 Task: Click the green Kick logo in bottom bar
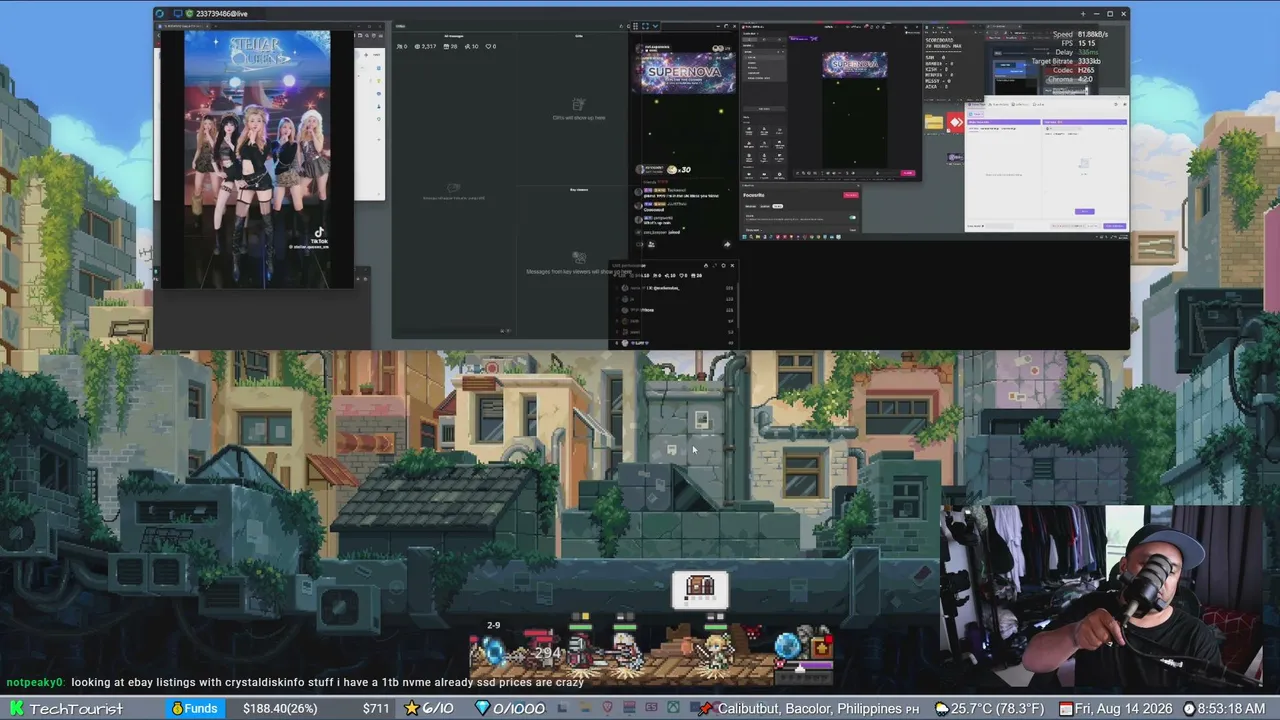pos(15,708)
